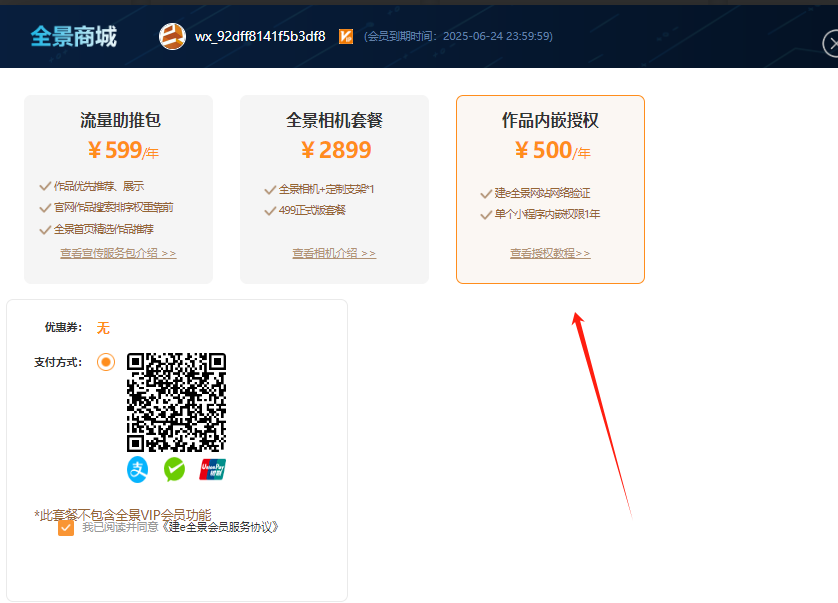Viewport: 838px width, 603px height.
Task: Click the VIP badge beside the username
Action: tap(346, 36)
